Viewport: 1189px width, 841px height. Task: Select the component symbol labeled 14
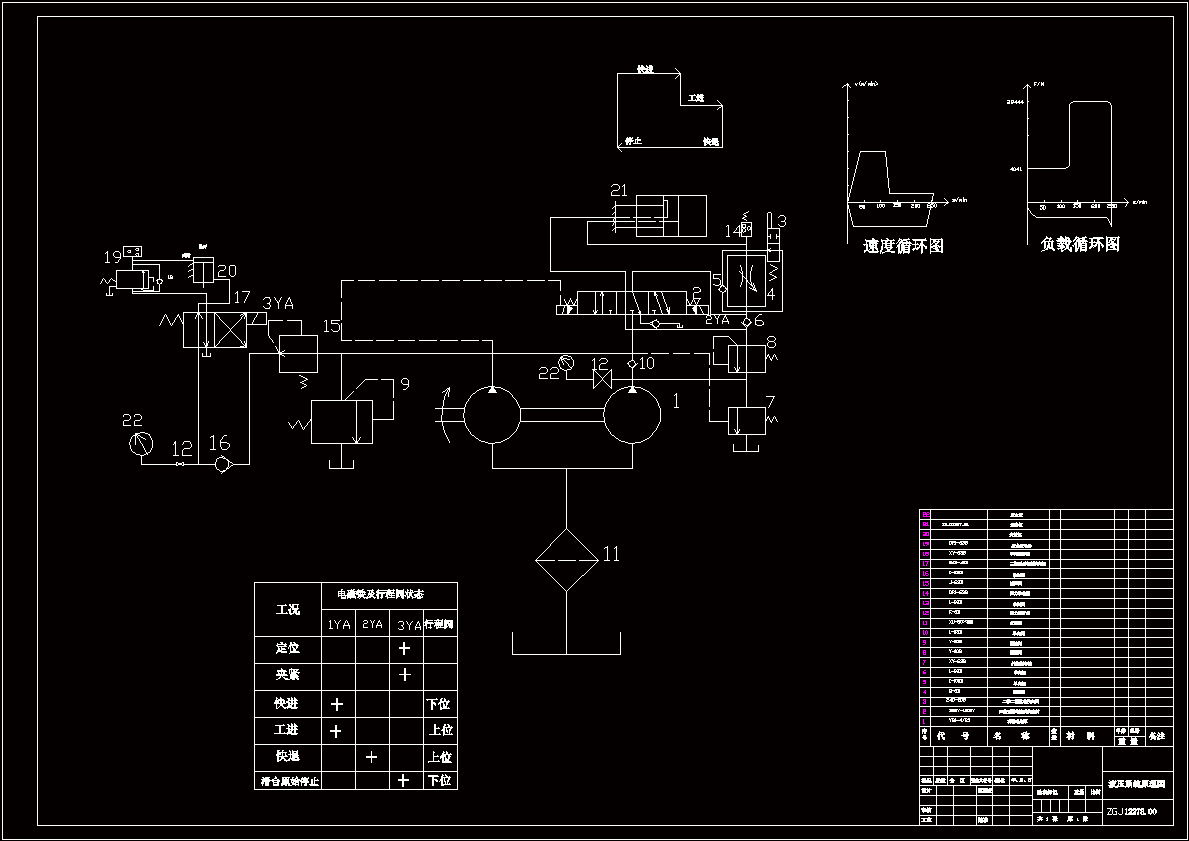(746, 228)
